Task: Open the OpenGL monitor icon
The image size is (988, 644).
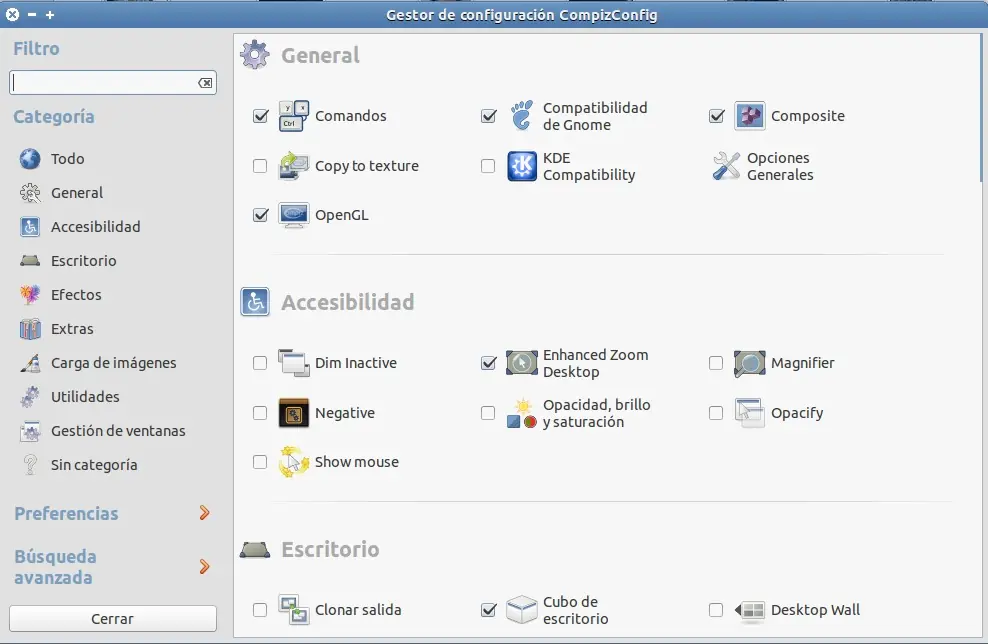Action: click(294, 216)
